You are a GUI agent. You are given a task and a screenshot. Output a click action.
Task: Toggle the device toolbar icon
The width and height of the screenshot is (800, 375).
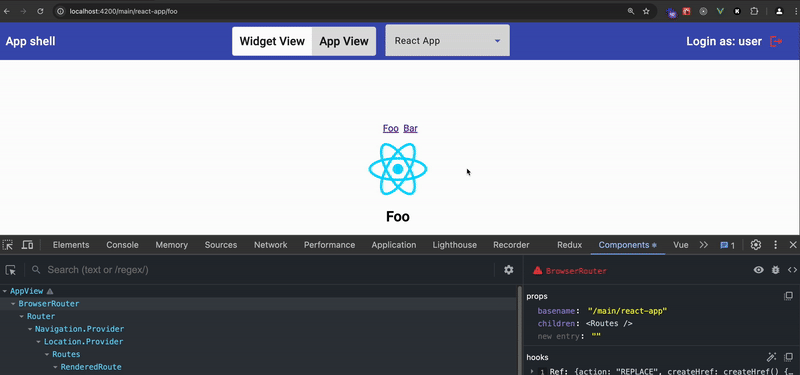click(x=27, y=245)
